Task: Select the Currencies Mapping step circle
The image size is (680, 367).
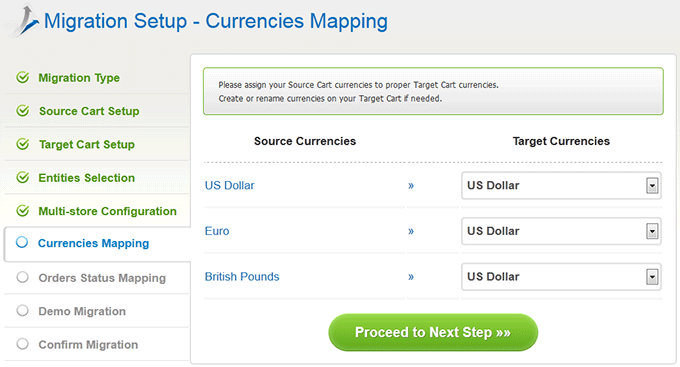Action: pos(22,242)
